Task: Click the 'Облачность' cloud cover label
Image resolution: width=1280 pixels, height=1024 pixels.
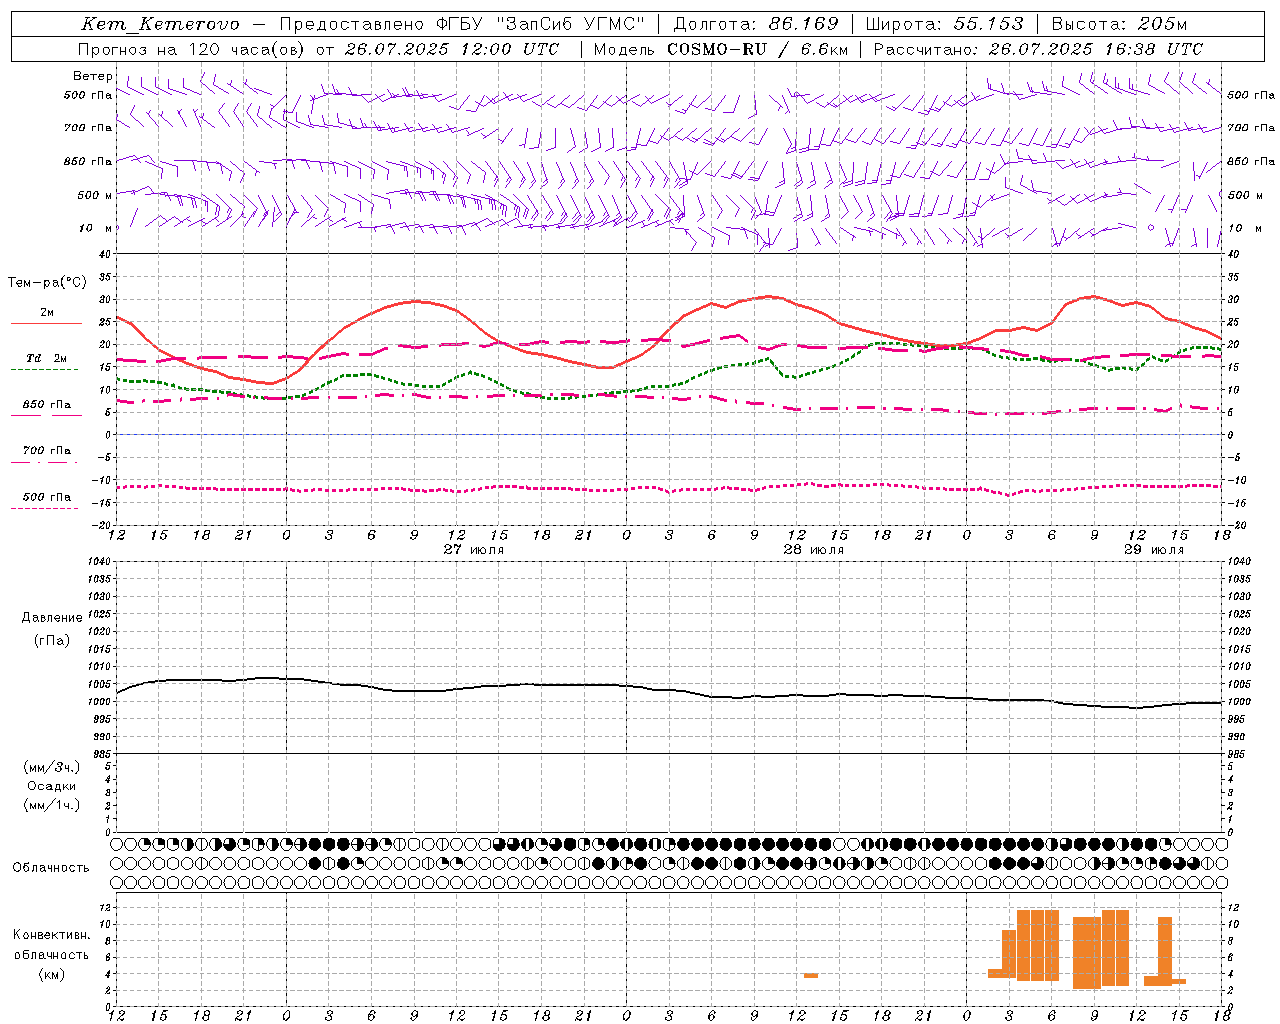Action: [x=51, y=868]
